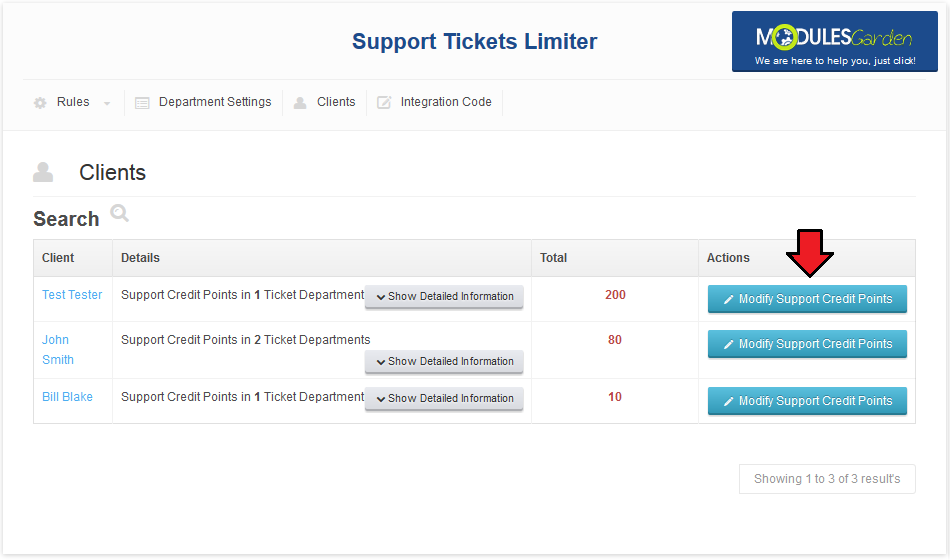Click the Integration Code edit icon
Viewport: 950px width, 560px height.
click(x=384, y=102)
